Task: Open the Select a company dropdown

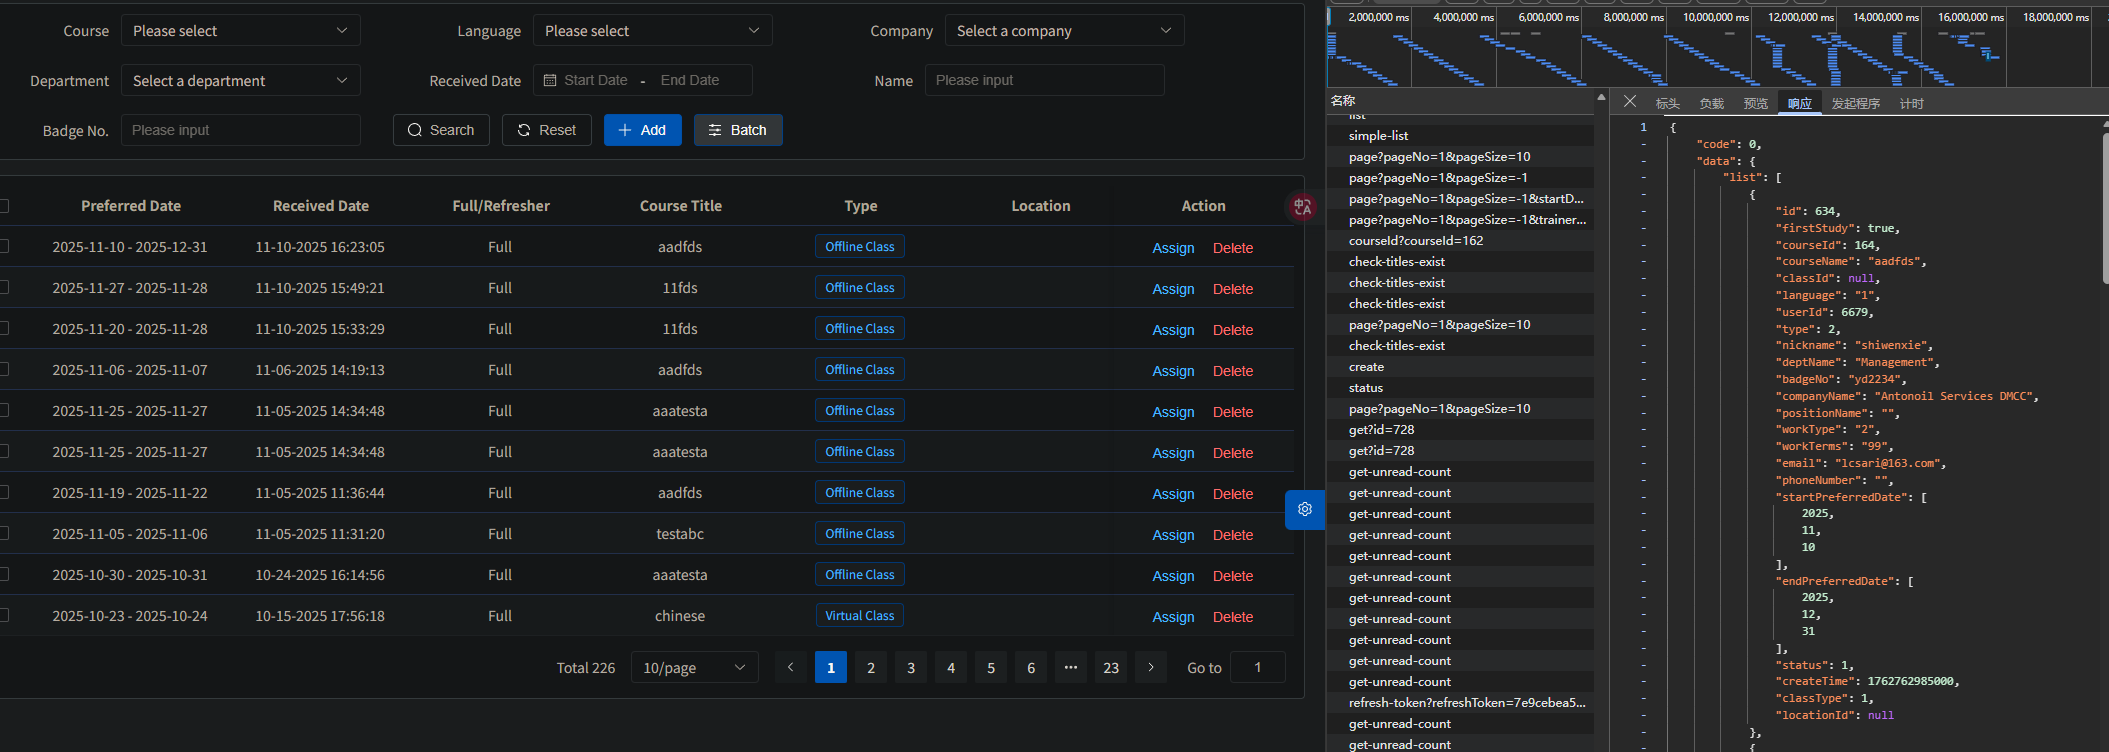Action: tap(1064, 31)
